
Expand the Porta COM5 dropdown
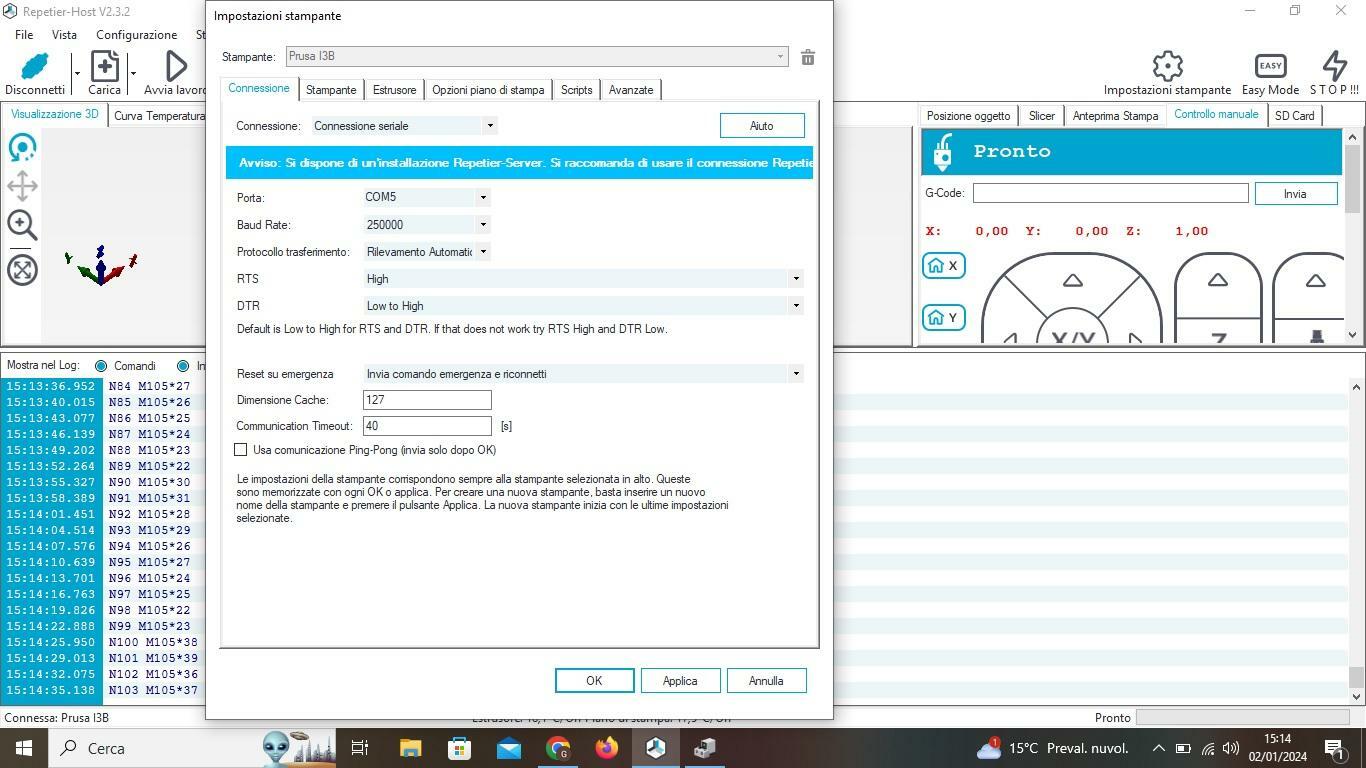click(482, 198)
